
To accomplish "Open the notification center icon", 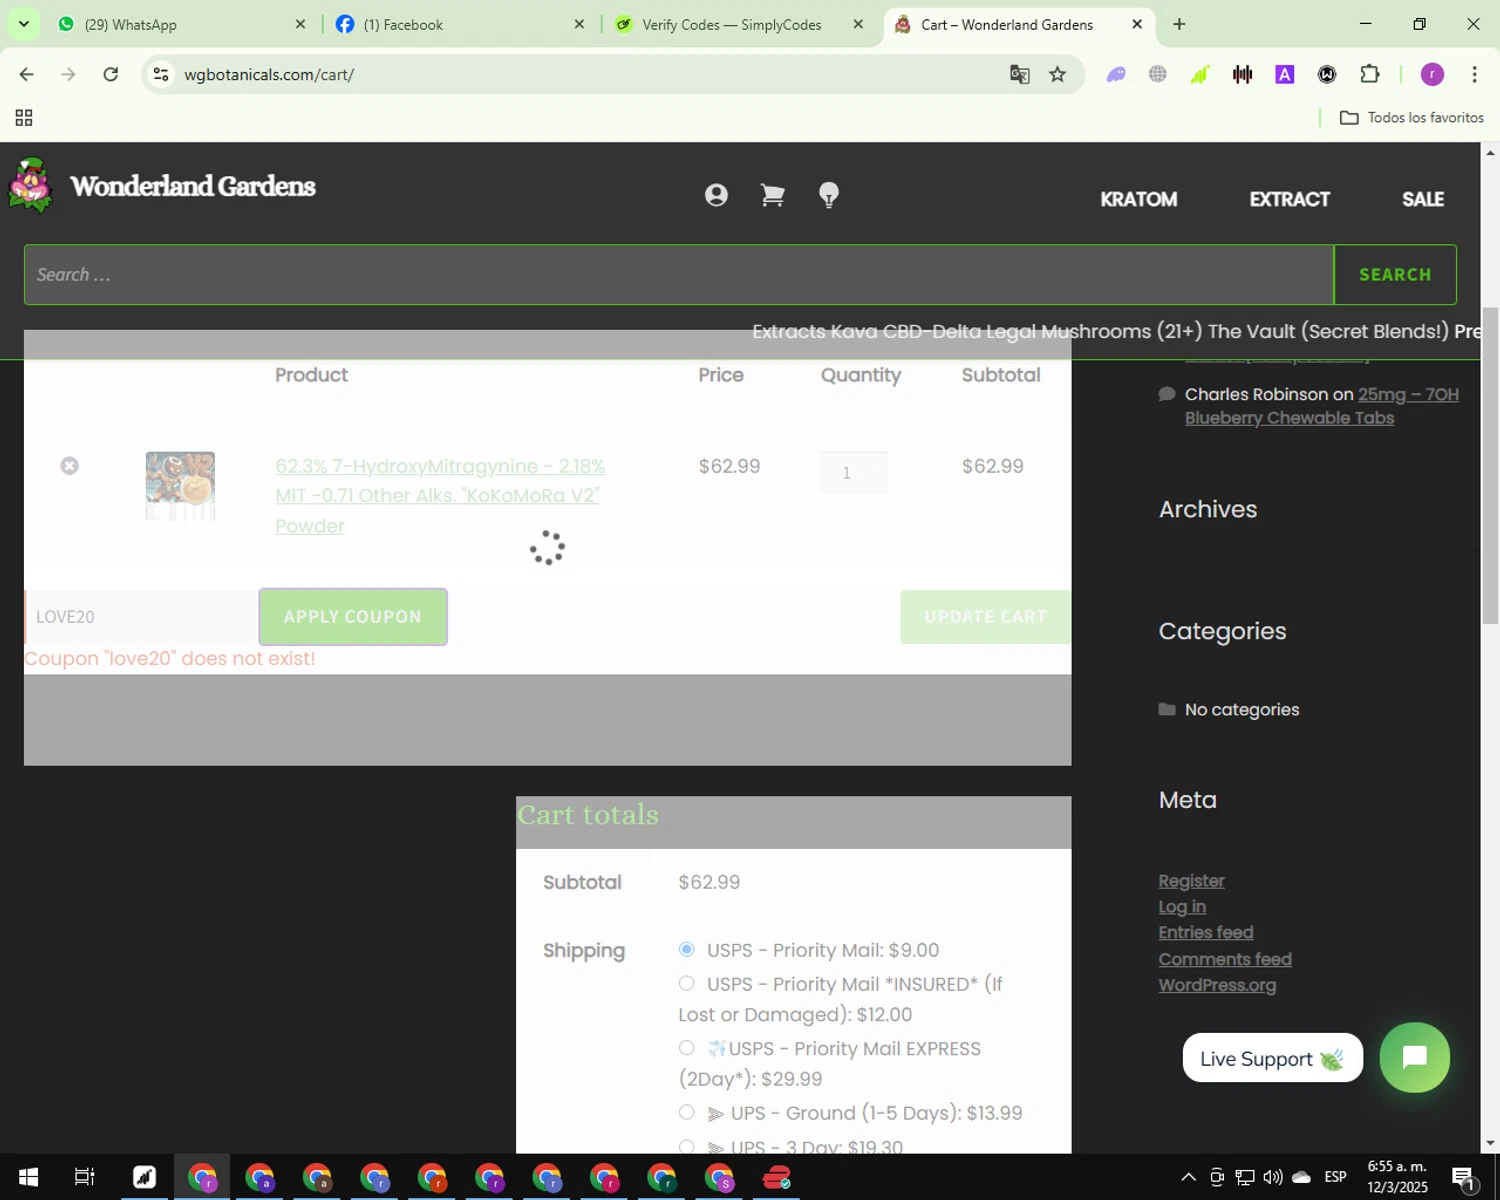I will (1464, 1178).
